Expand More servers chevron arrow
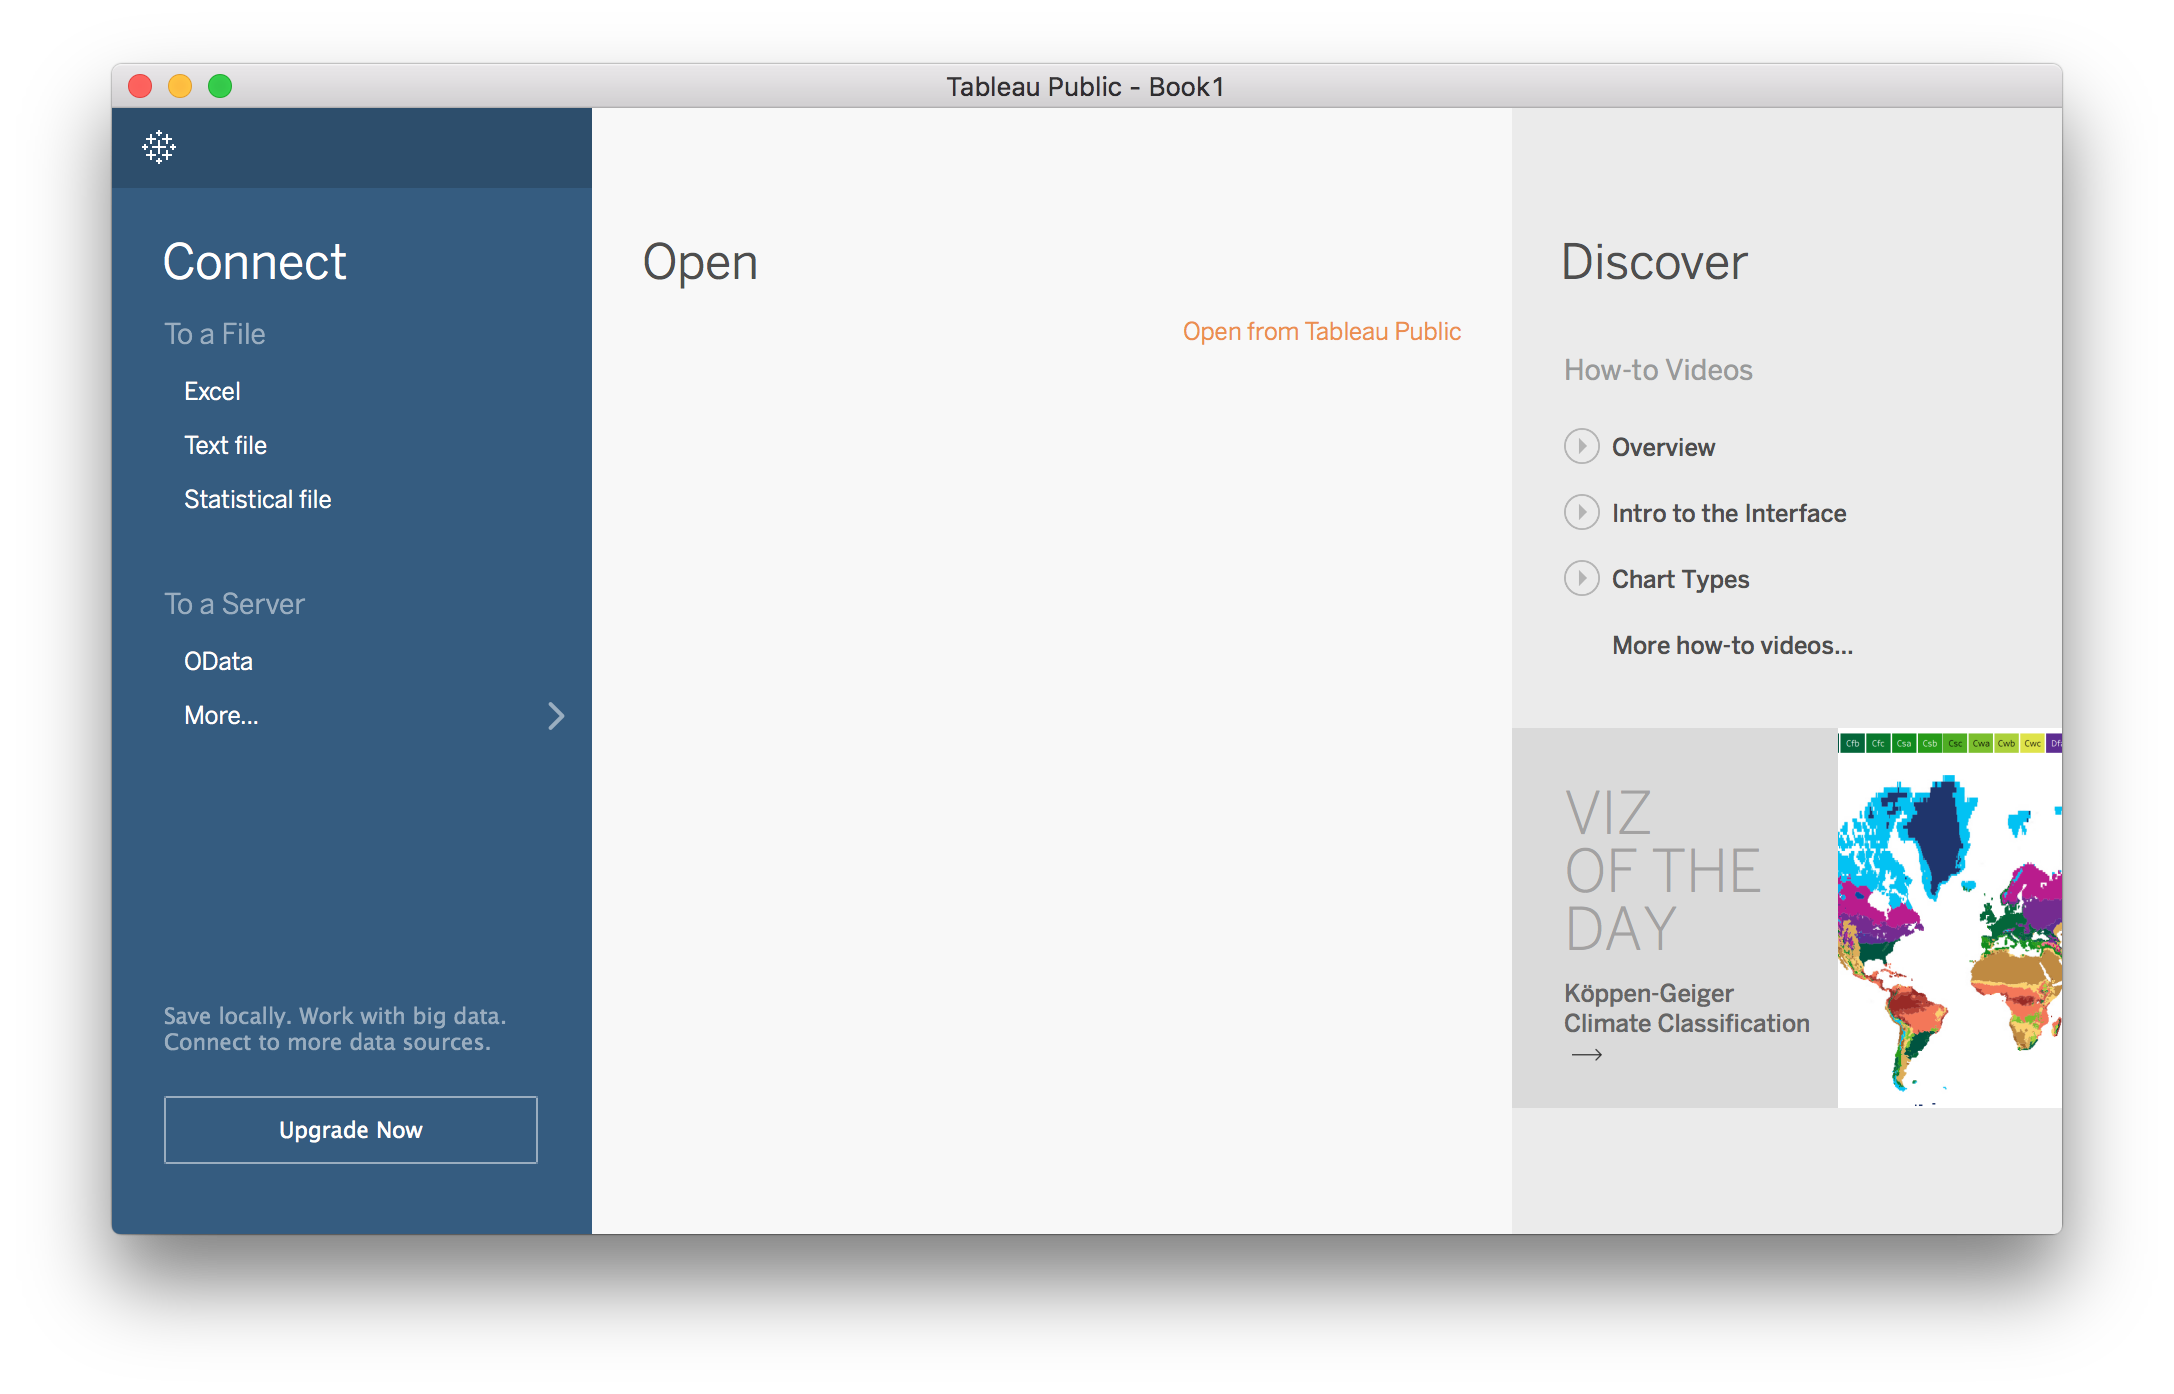 tap(556, 716)
